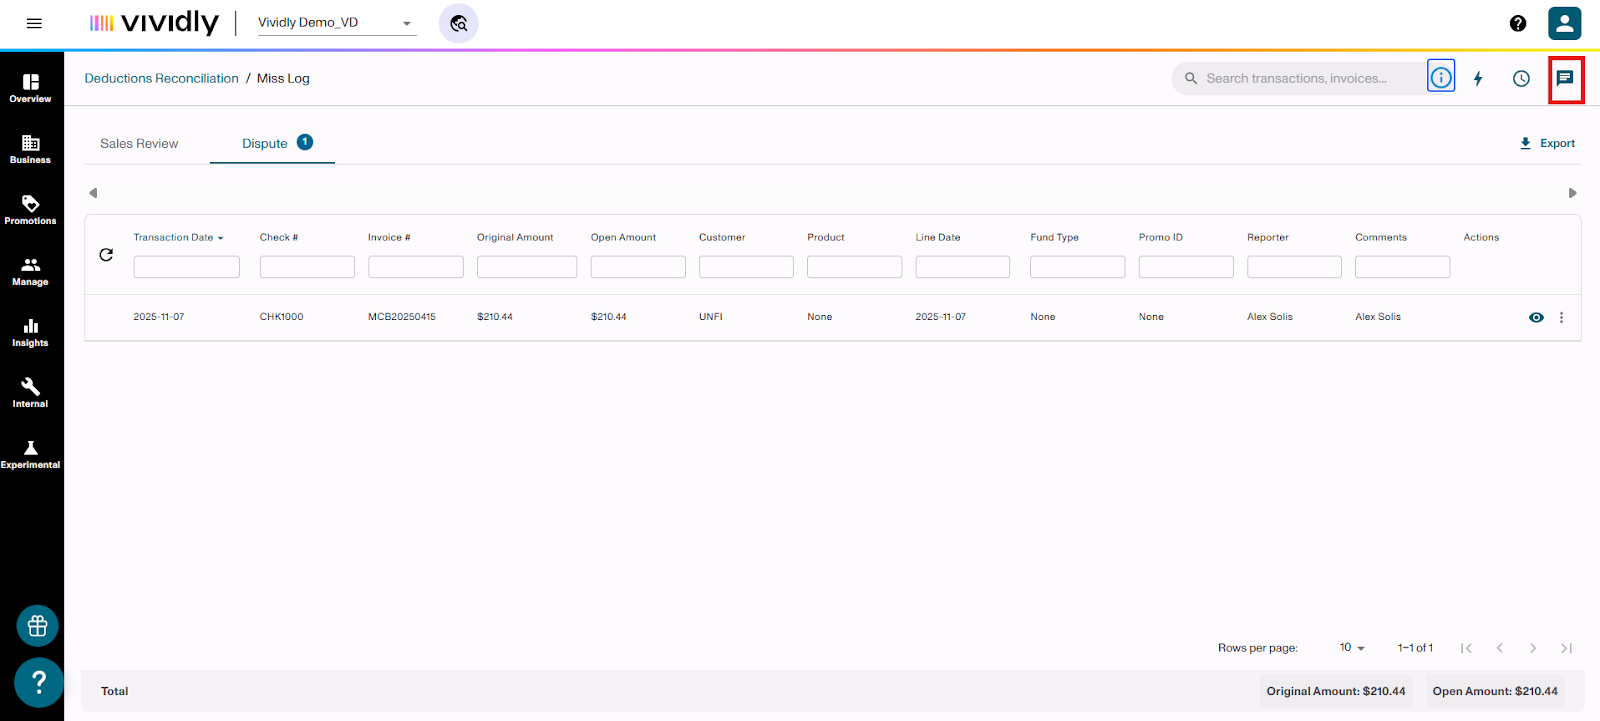
Task: Open the comments chat icon
Action: [1565, 78]
